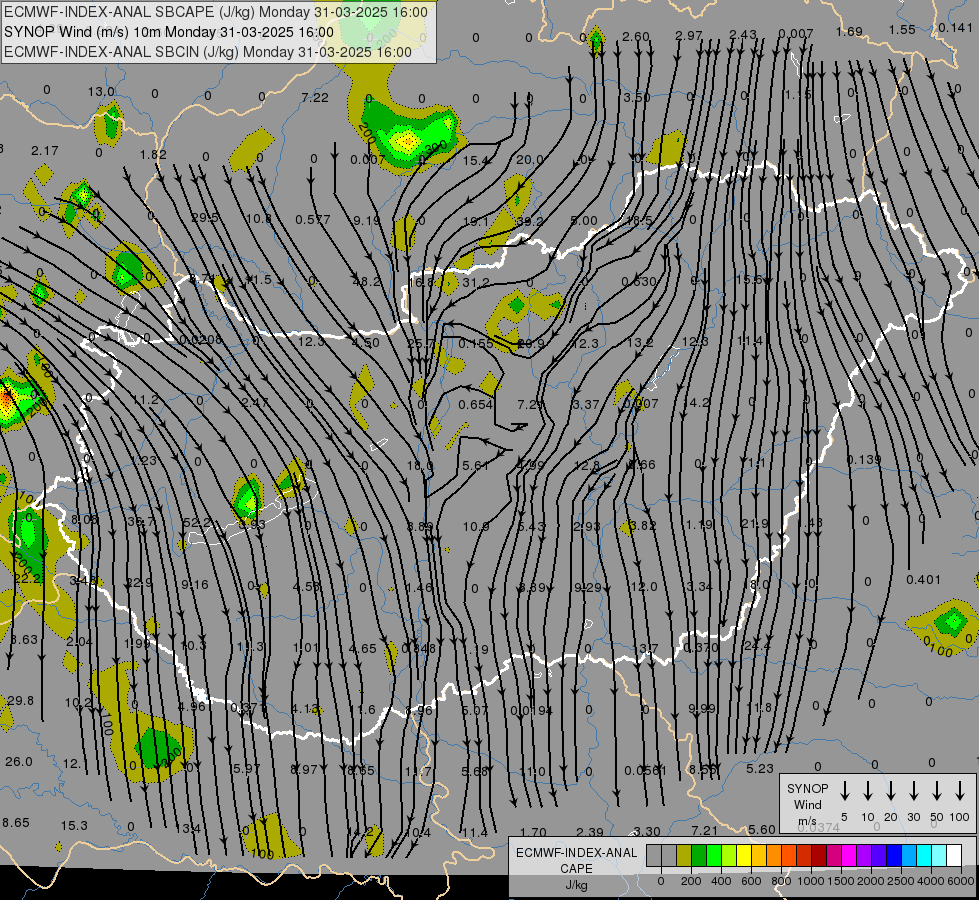Click the wind legend arrow above 30

[x=913, y=791]
